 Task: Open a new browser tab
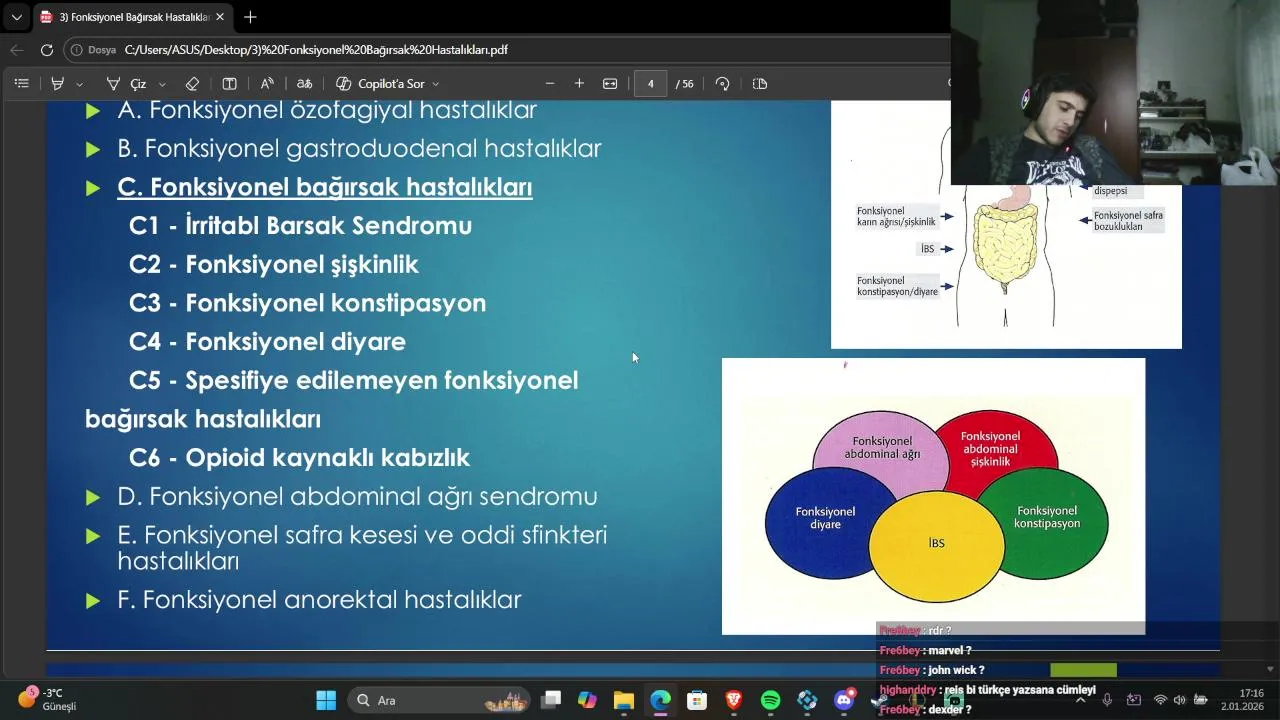250,17
